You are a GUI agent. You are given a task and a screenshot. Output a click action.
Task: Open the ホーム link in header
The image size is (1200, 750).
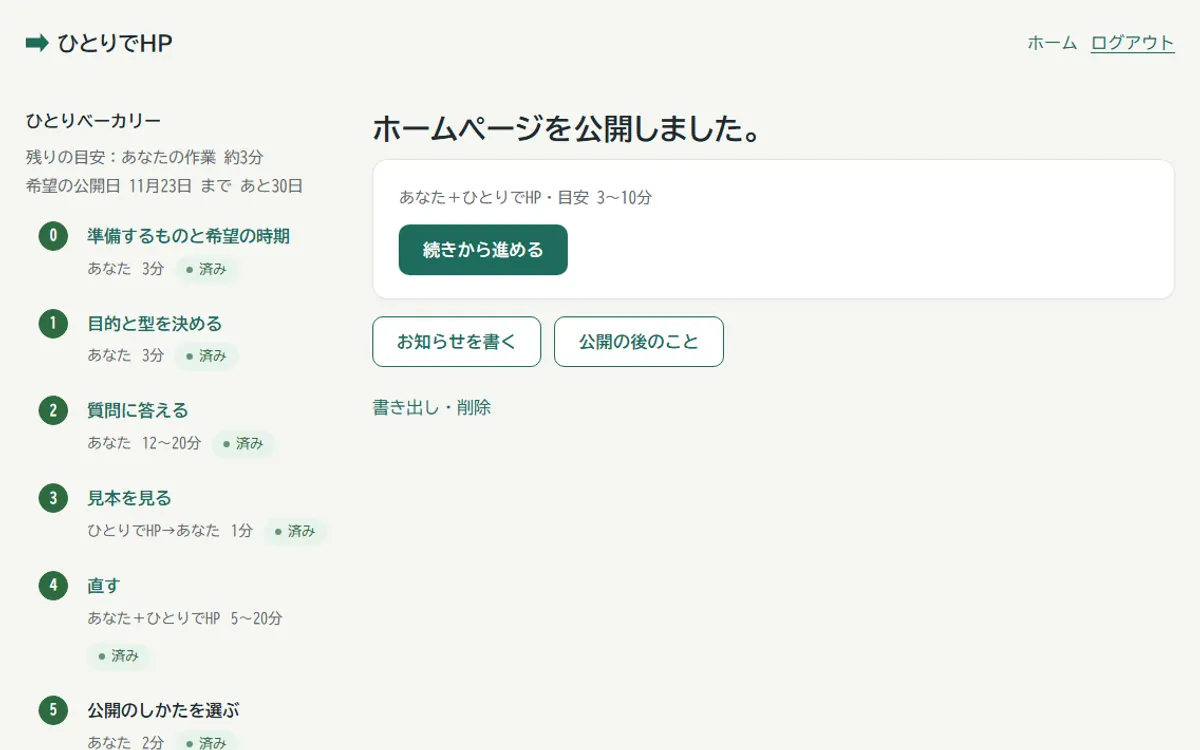(x=1052, y=43)
